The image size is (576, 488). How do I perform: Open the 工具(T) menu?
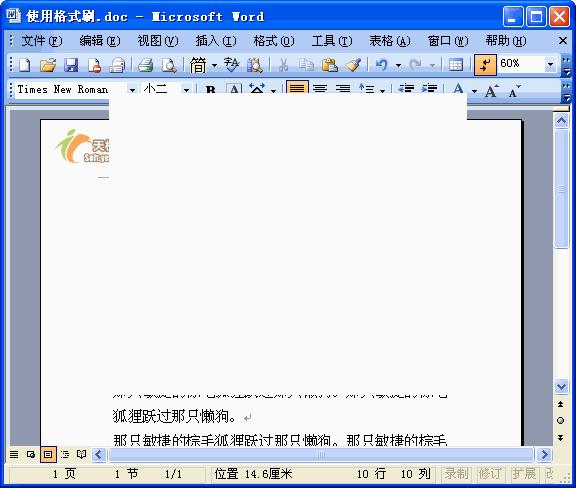(x=332, y=40)
